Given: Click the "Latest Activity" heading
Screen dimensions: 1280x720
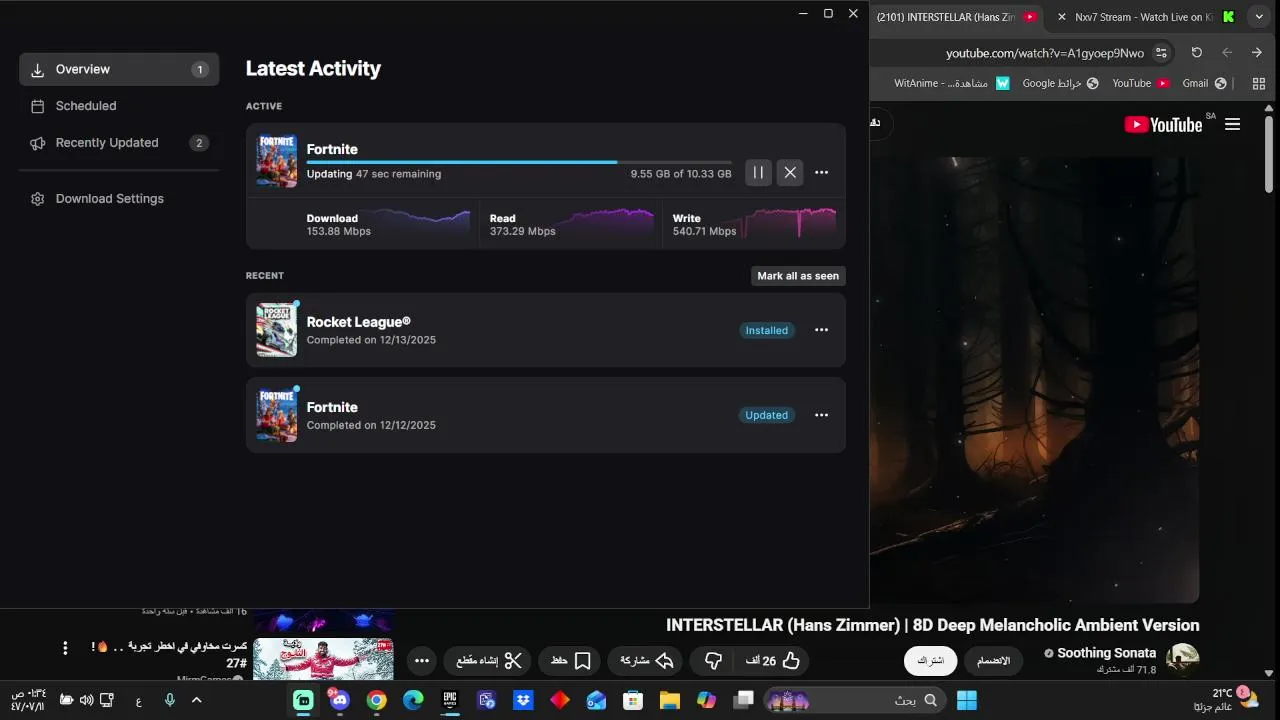Looking at the screenshot, I should pyautogui.click(x=313, y=68).
